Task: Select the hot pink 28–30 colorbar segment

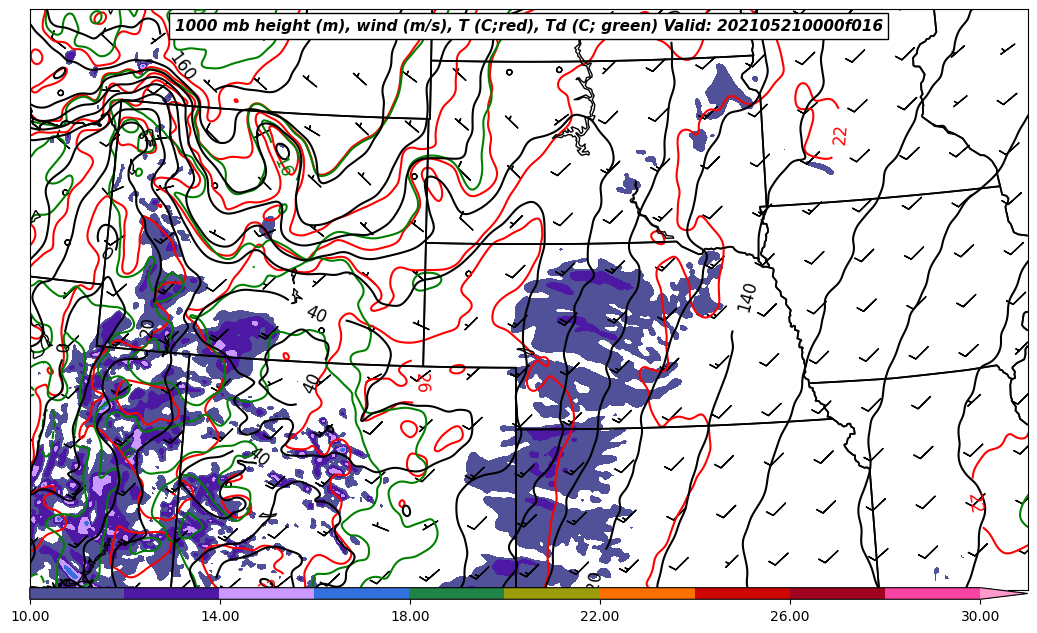Action: [x=932, y=593]
